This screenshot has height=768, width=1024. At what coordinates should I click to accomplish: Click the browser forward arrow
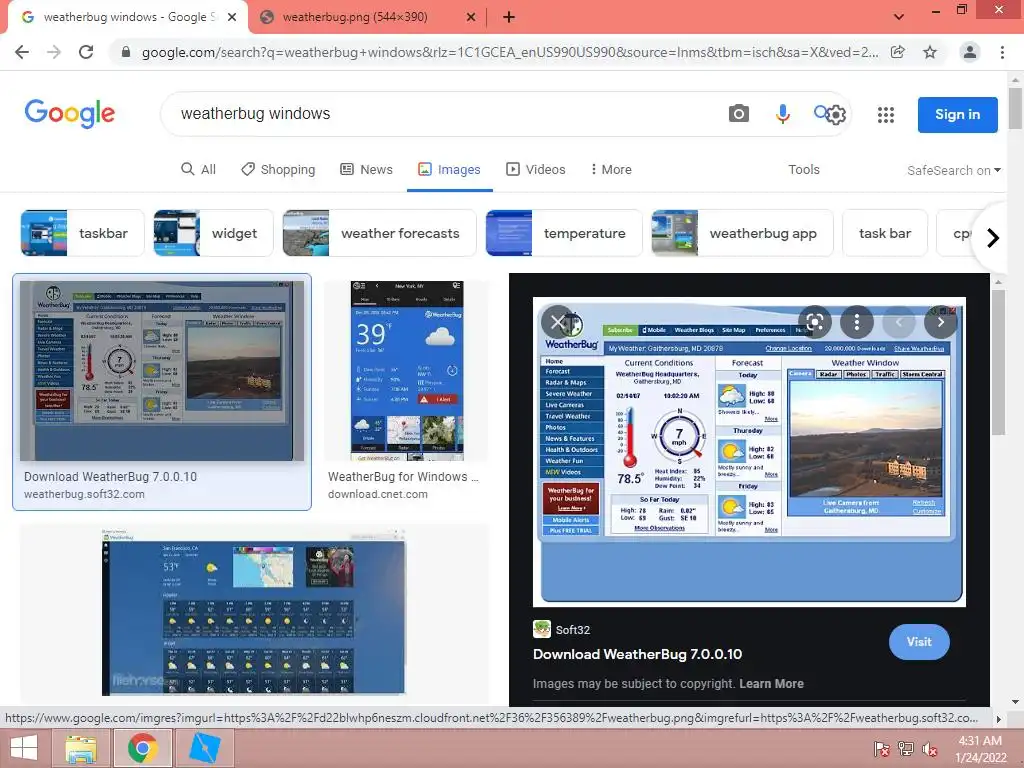[x=54, y=52]
